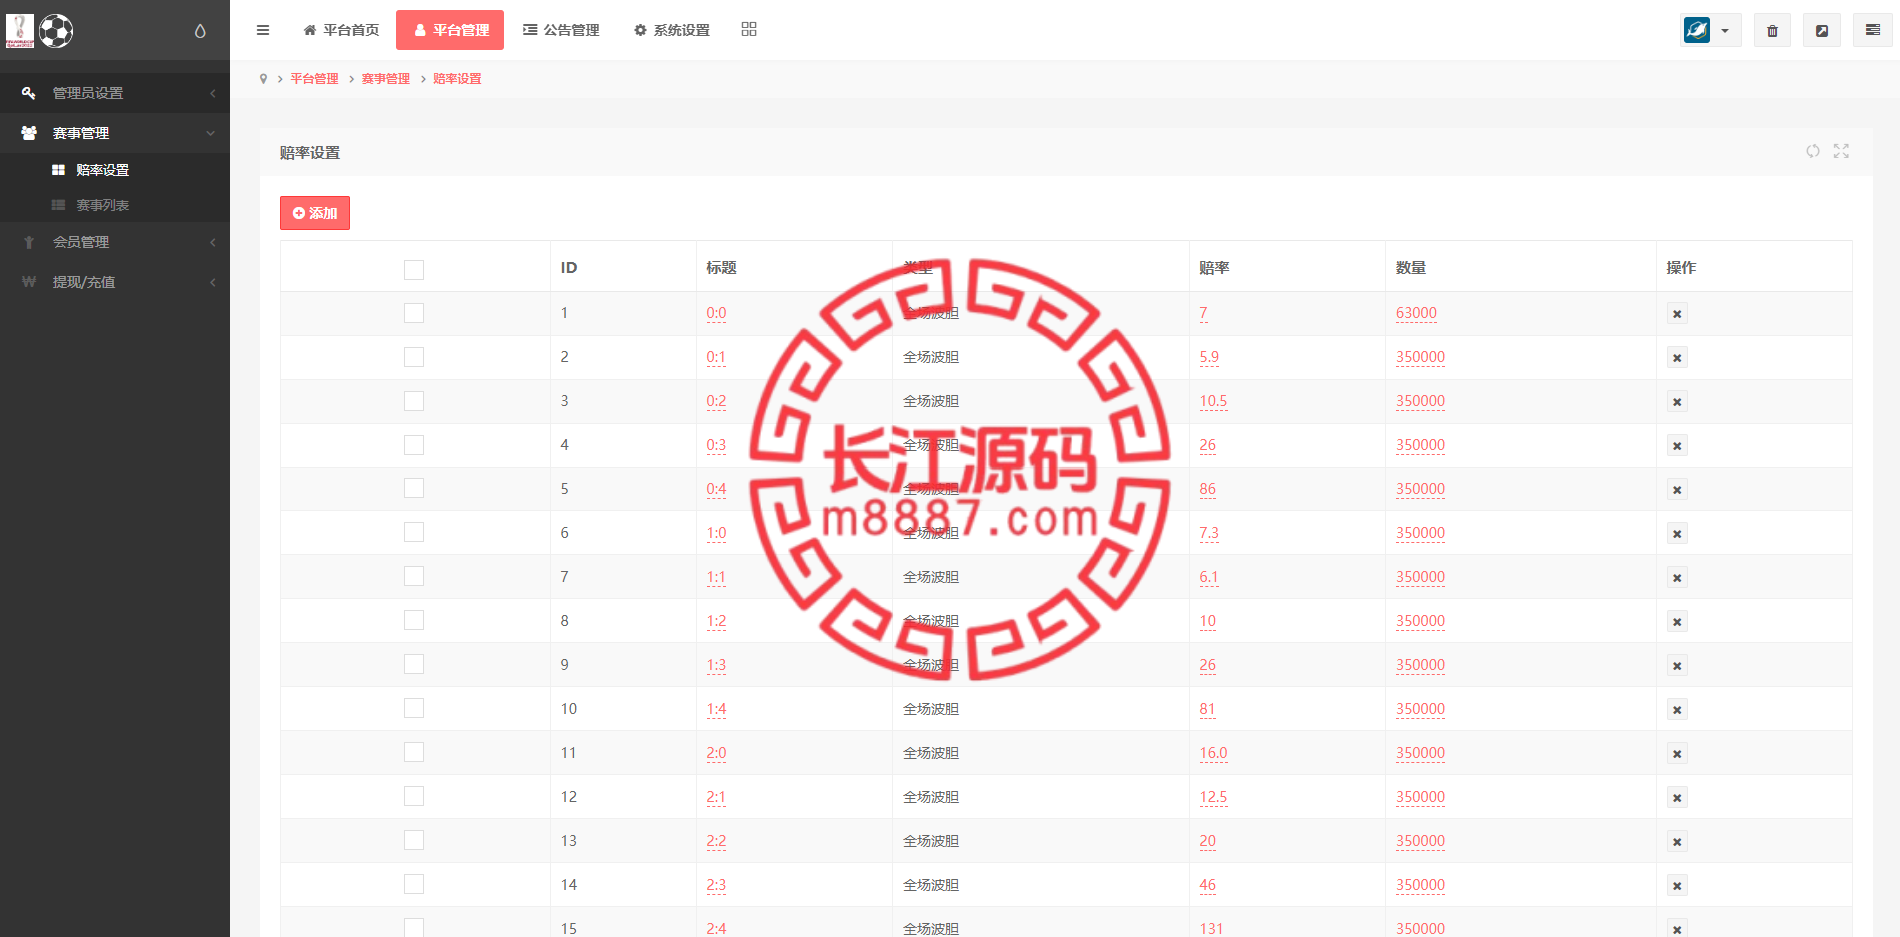This screenshot has width=1900, height=937.
Task: Check the checkbox for row ID 7
Action: (414, 576)
